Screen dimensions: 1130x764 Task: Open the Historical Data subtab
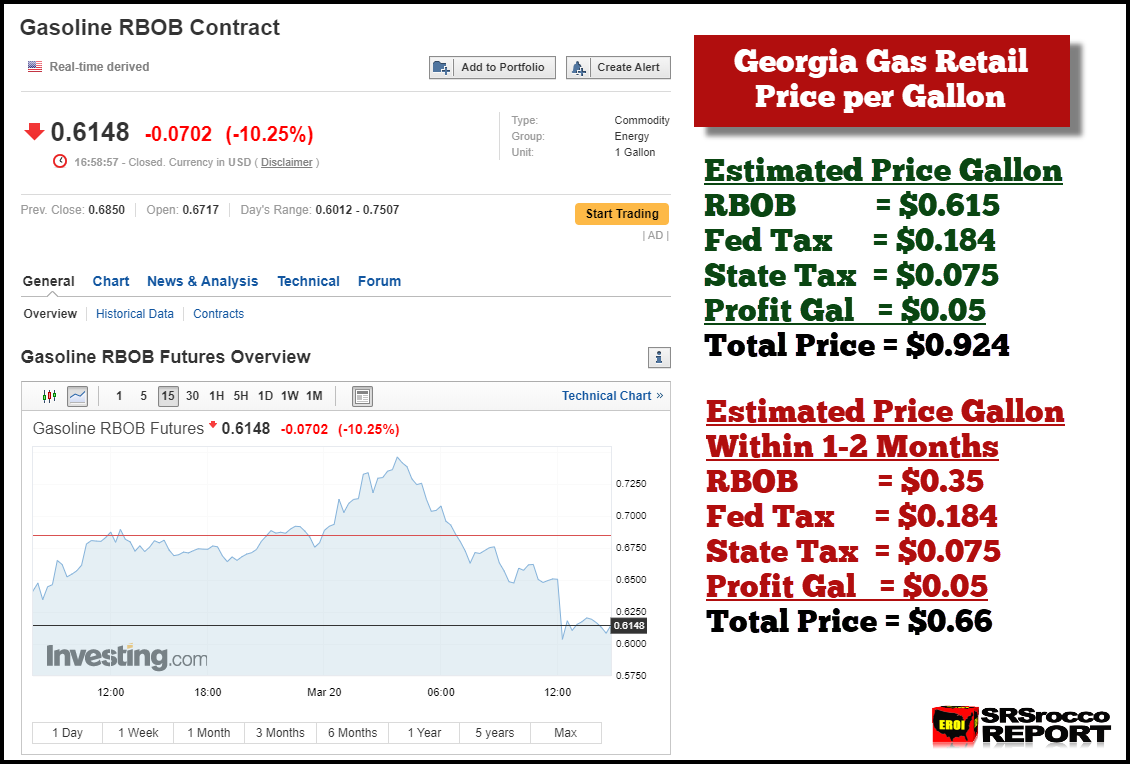click(135, 314)
